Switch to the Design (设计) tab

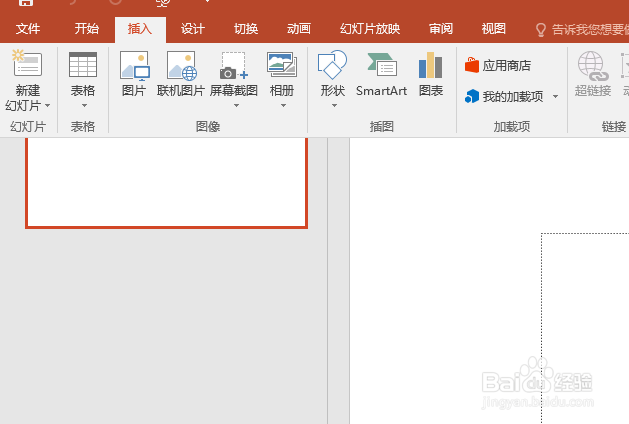click(193, 29)
